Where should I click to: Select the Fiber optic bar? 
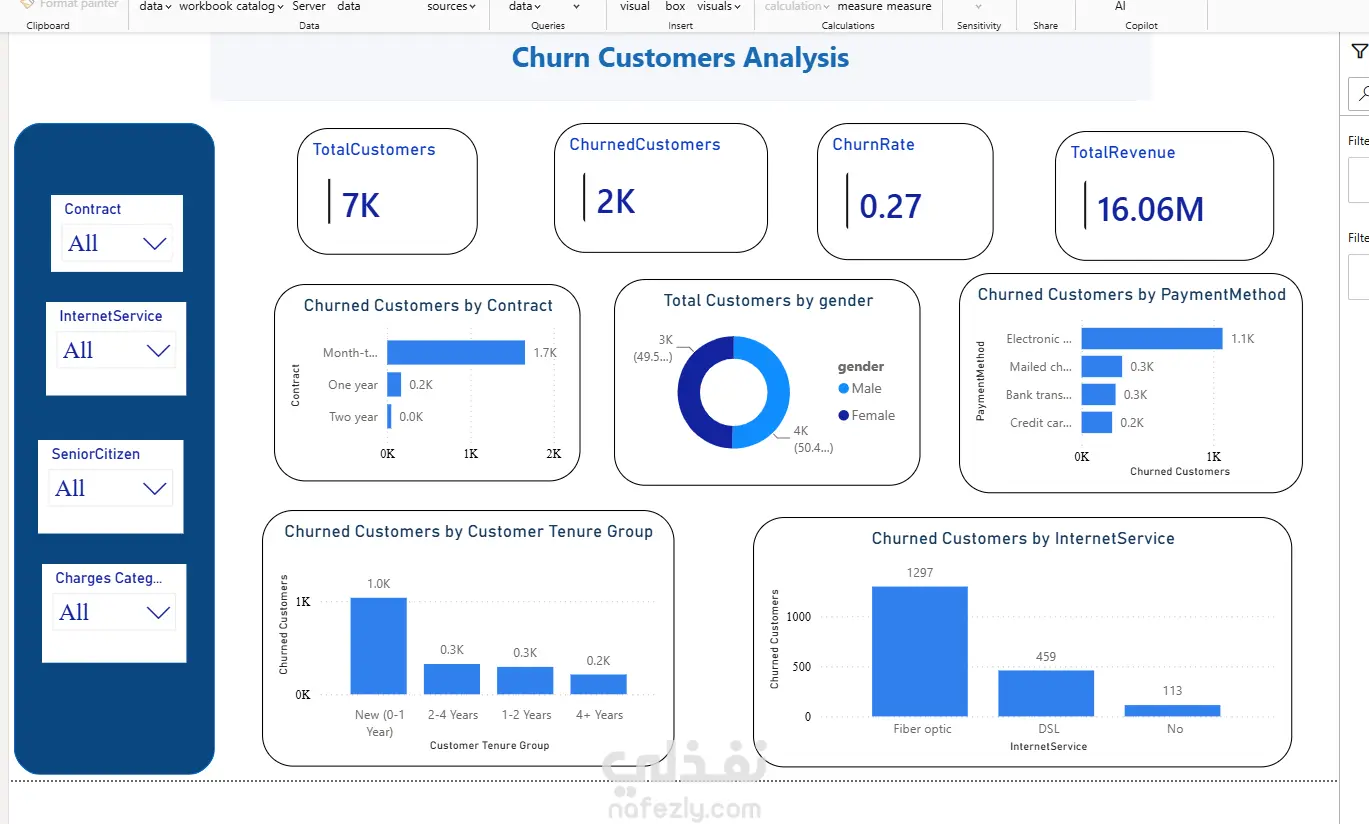click(920, 651)
